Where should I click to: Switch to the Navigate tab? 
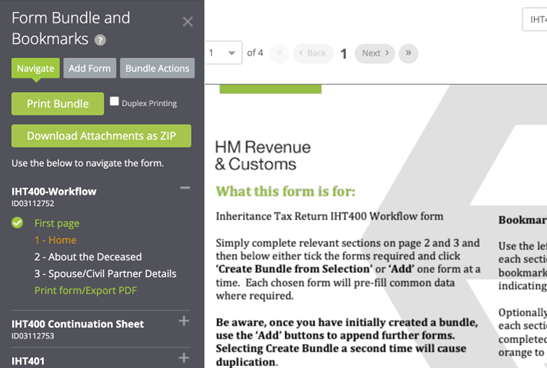point(36,68)
